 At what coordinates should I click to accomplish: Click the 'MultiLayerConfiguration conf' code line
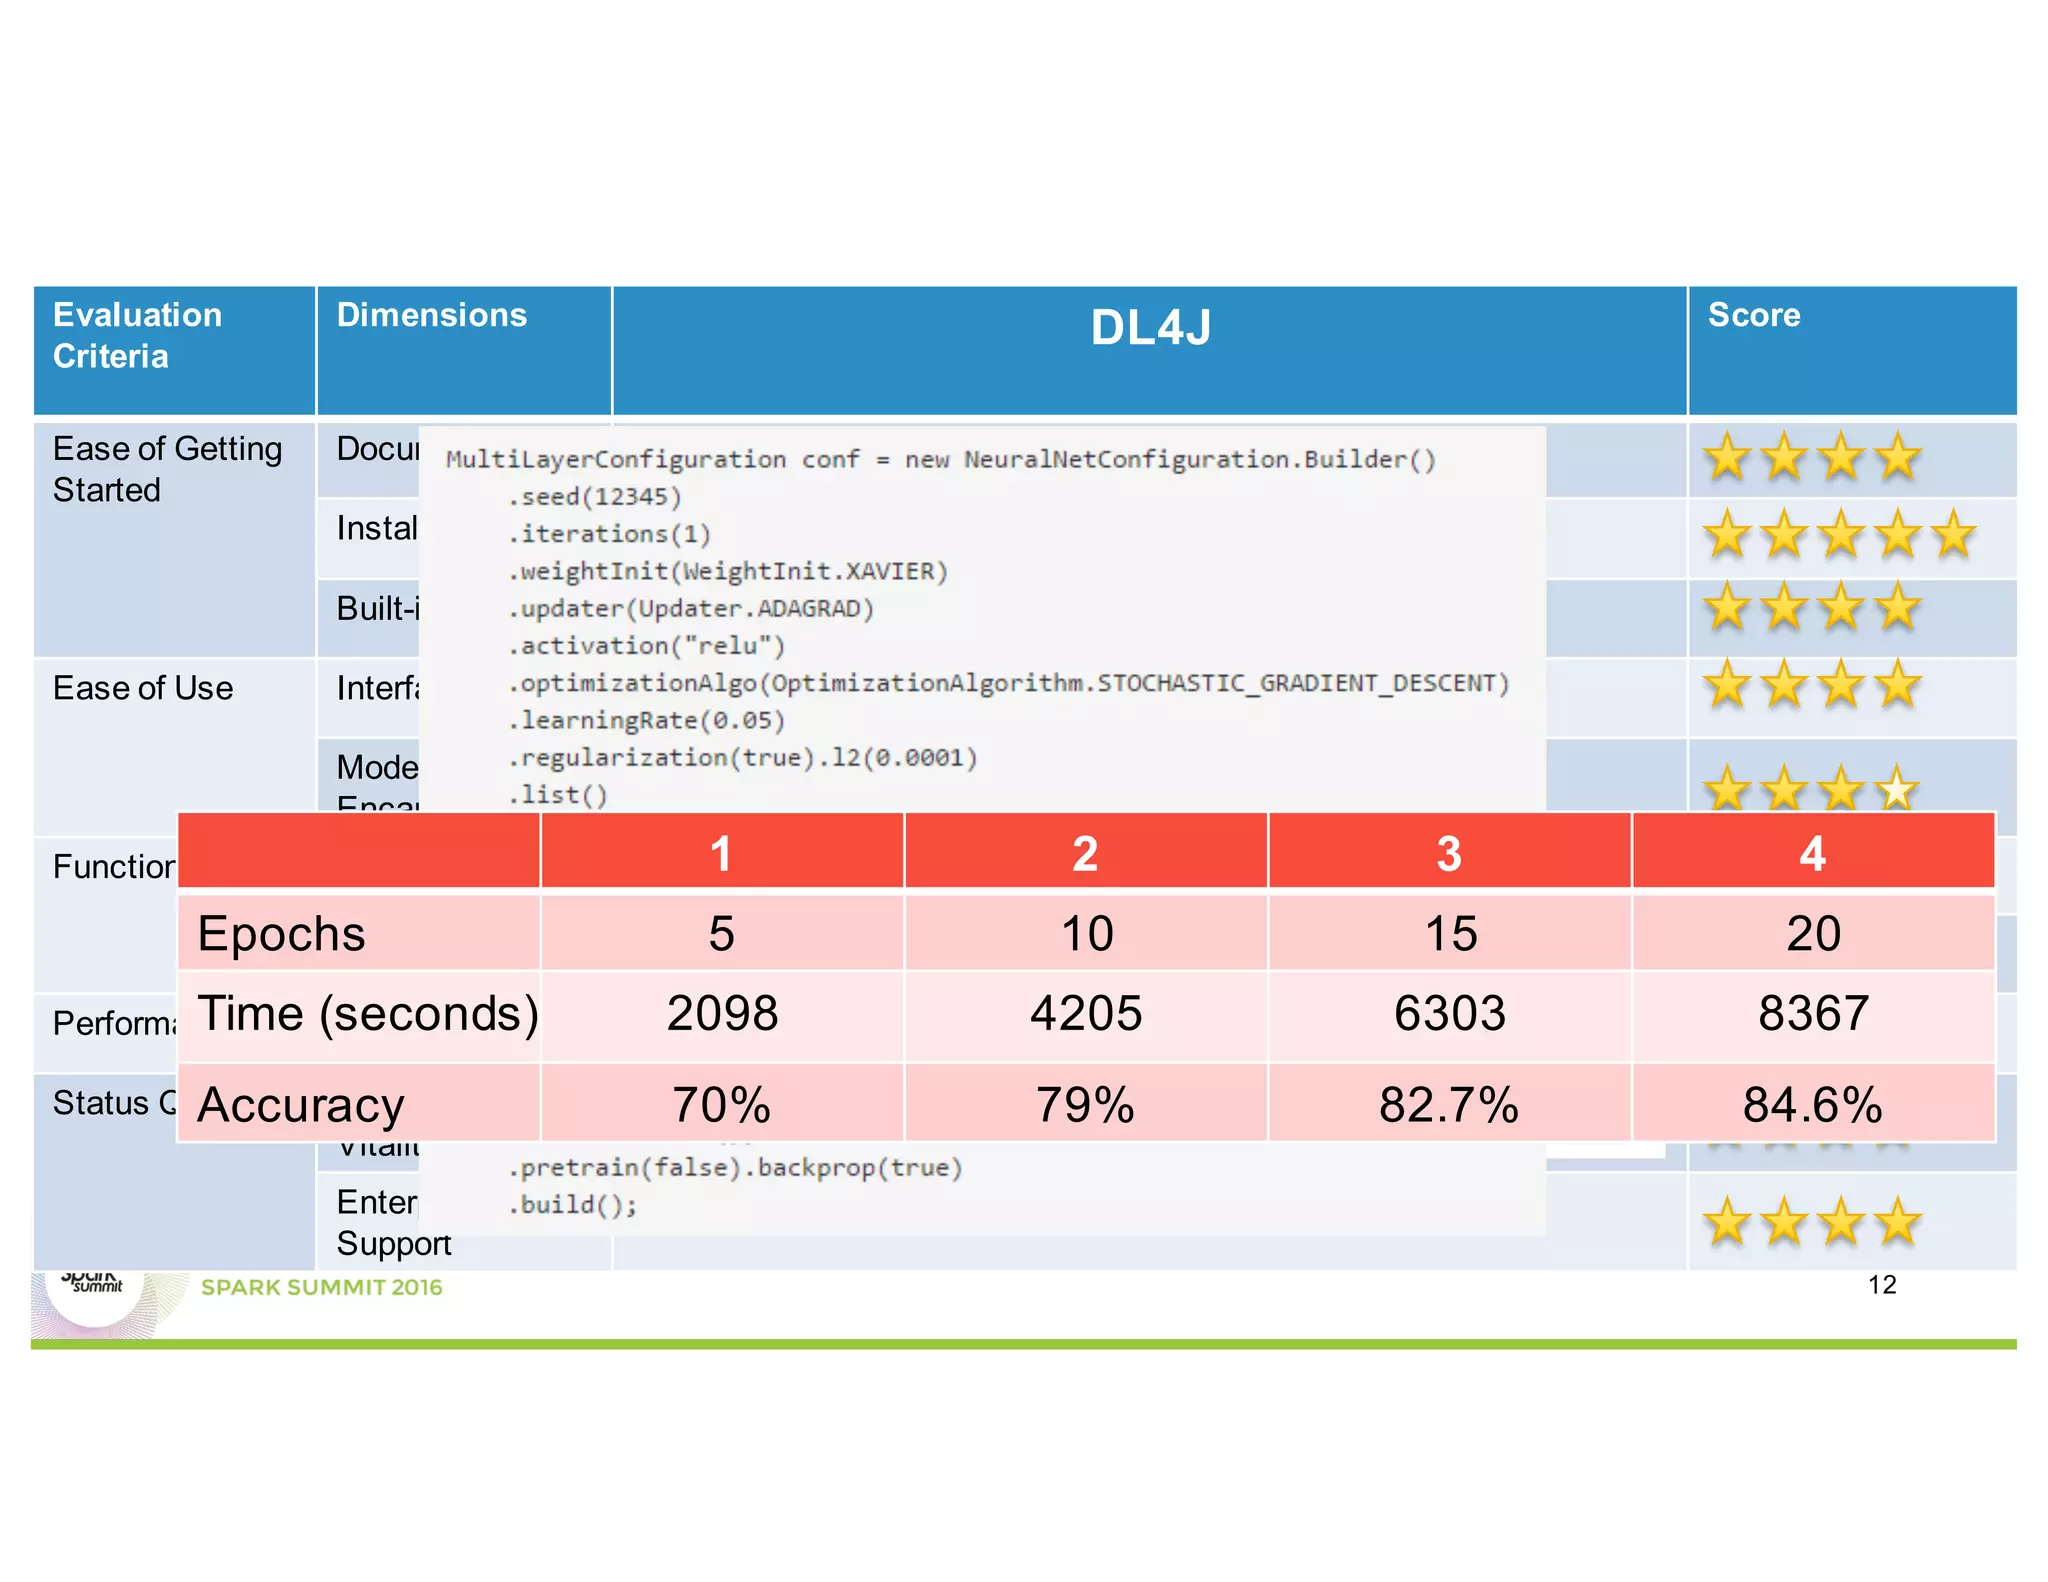click(941, 460)
